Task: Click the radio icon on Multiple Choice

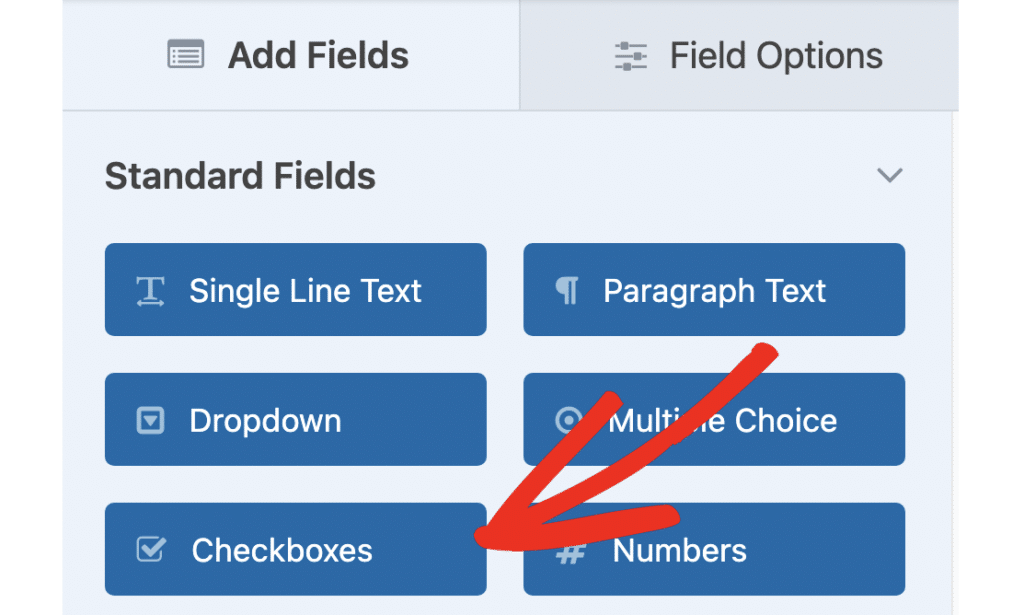Action: click(570, 420)
